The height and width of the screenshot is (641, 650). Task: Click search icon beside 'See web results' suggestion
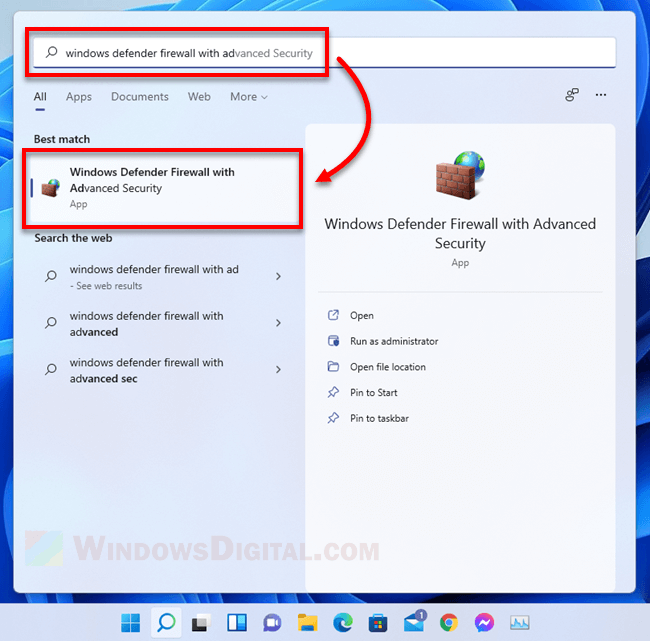click(51, 276)
